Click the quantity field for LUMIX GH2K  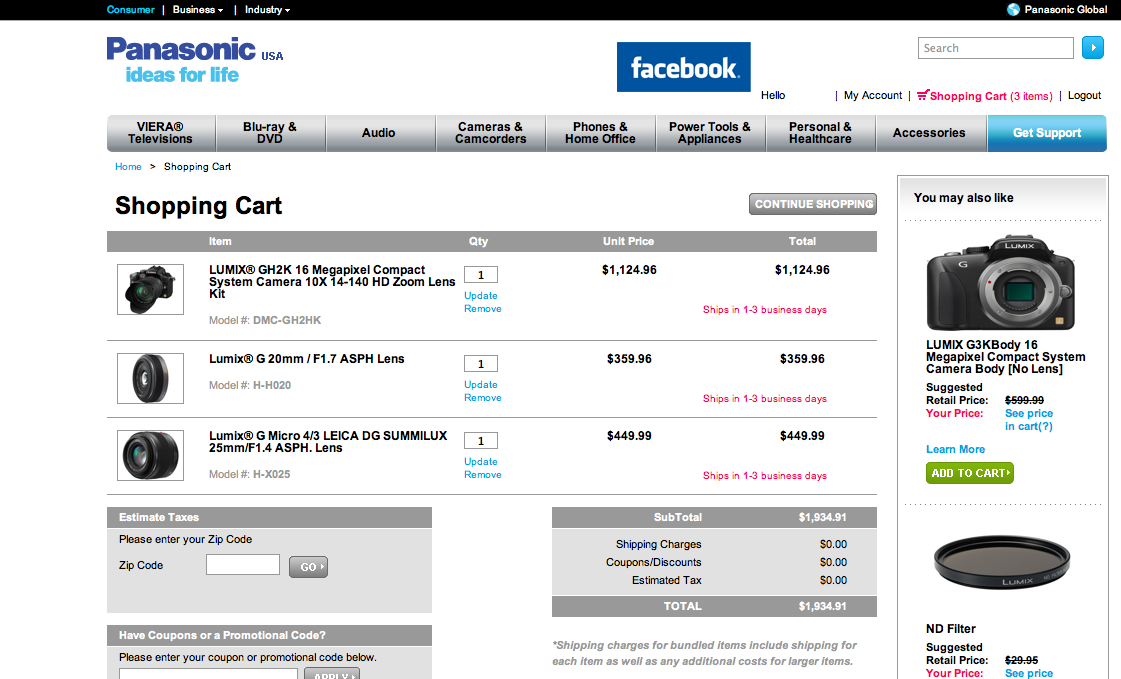481,274
